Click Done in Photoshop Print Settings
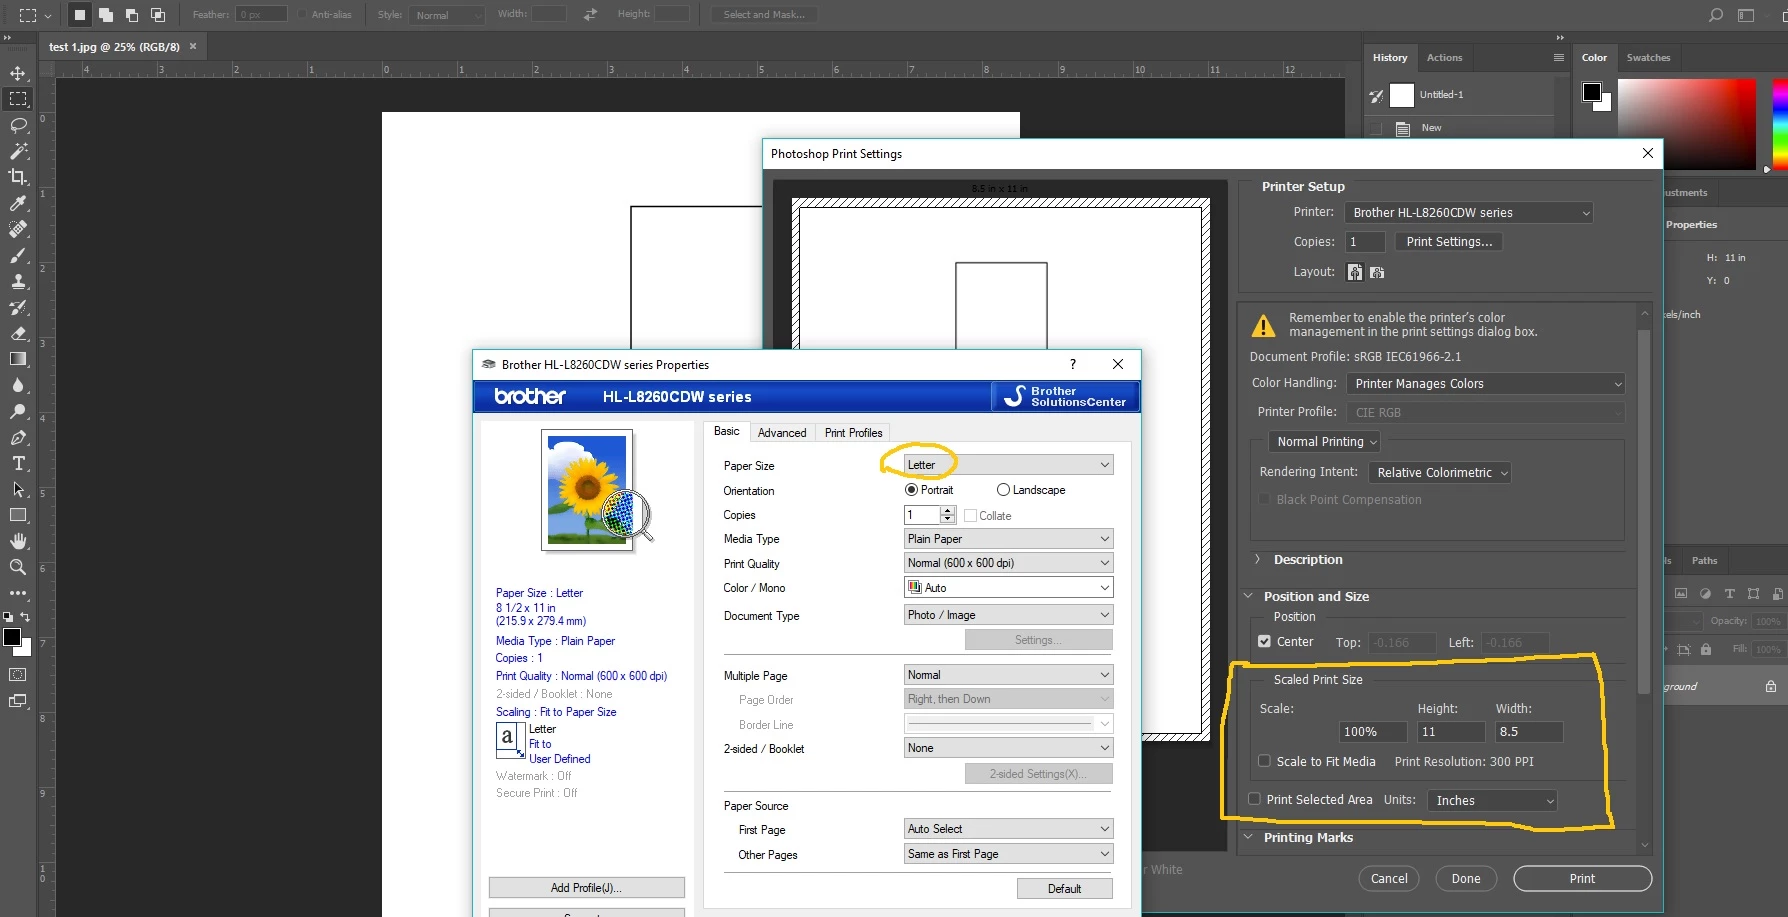The height and width of the screenshot is (917, 1788). click(1466, 879)
